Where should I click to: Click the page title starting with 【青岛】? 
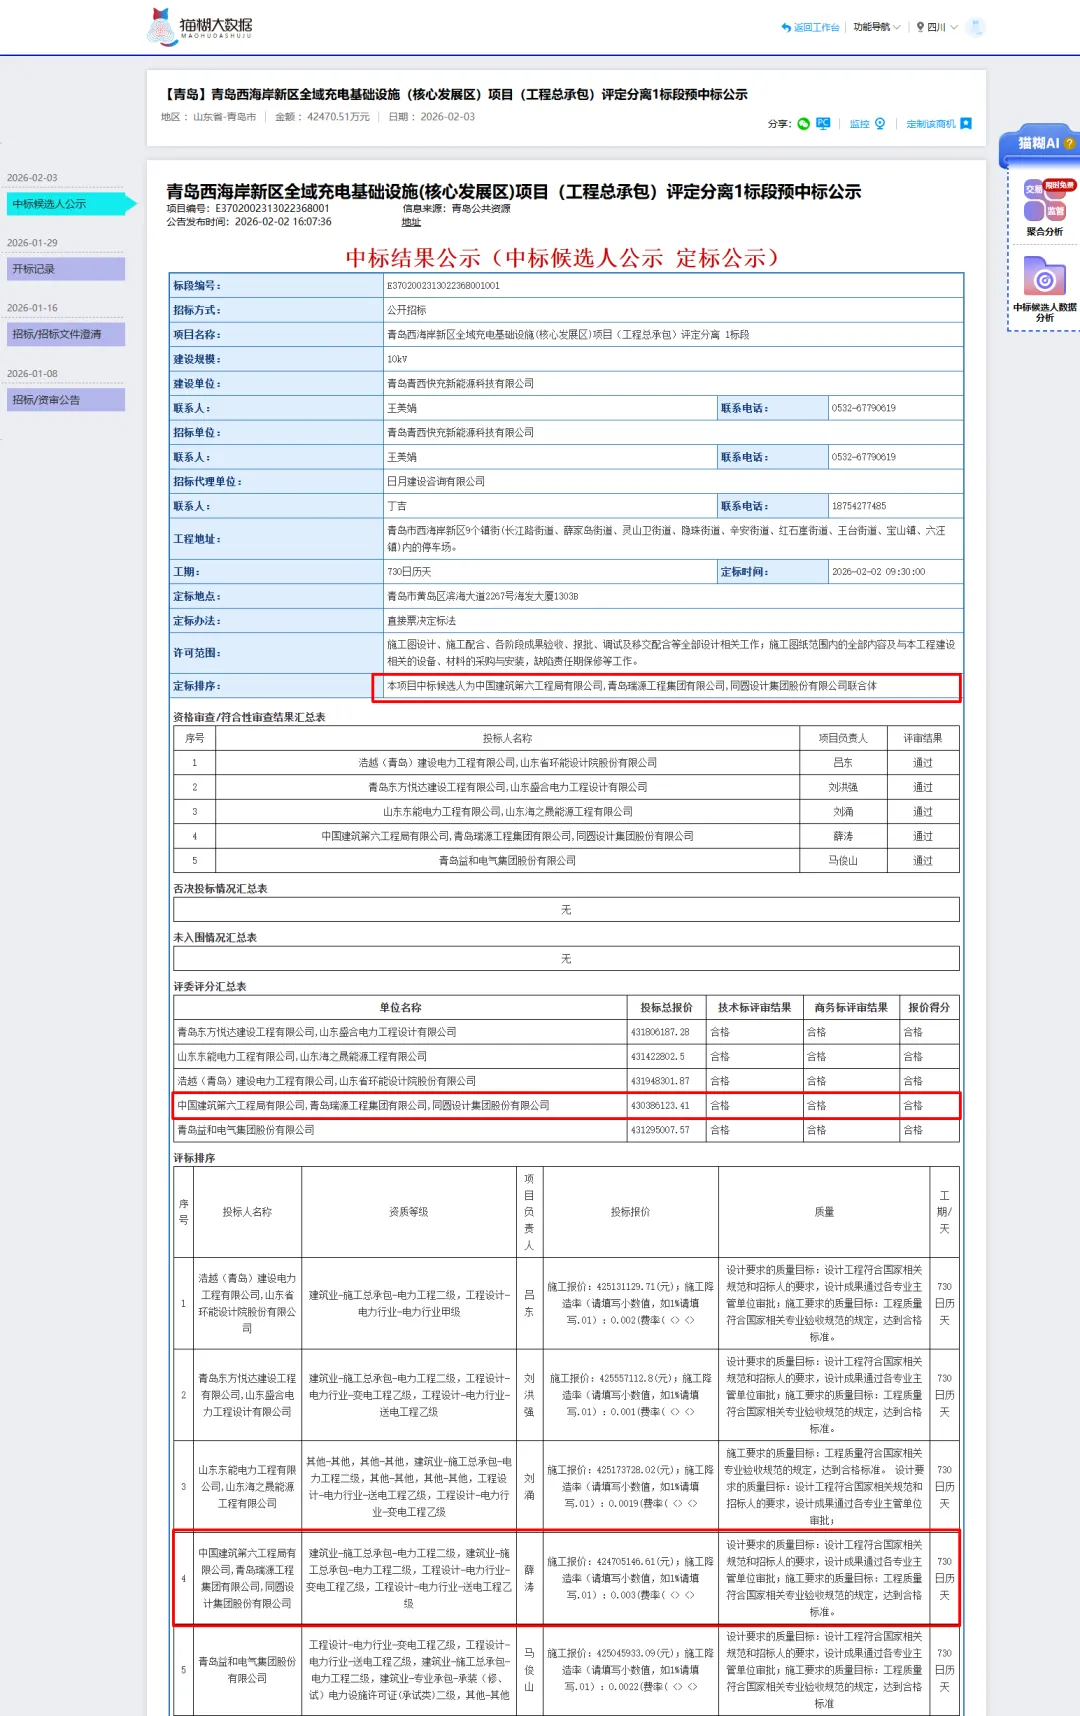(x=455, y=94)
